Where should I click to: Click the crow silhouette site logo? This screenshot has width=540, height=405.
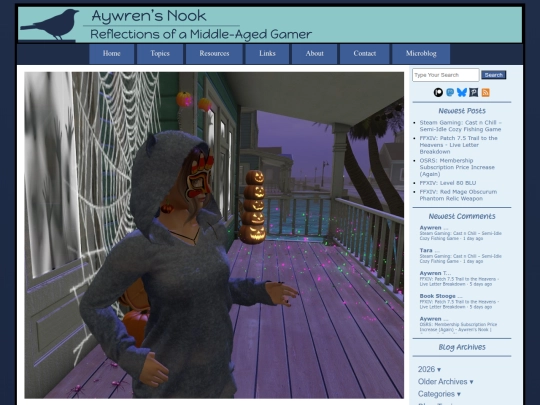coord(51,25)
